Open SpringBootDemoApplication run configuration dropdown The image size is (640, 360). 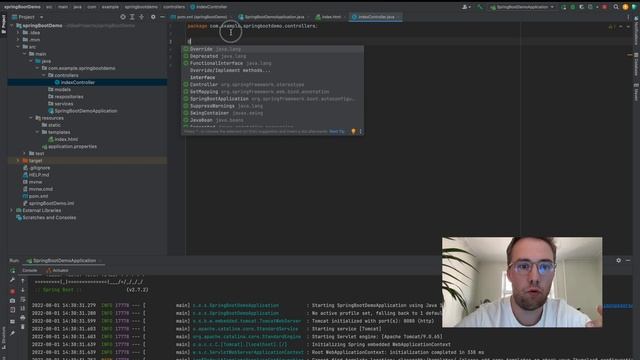522,7
